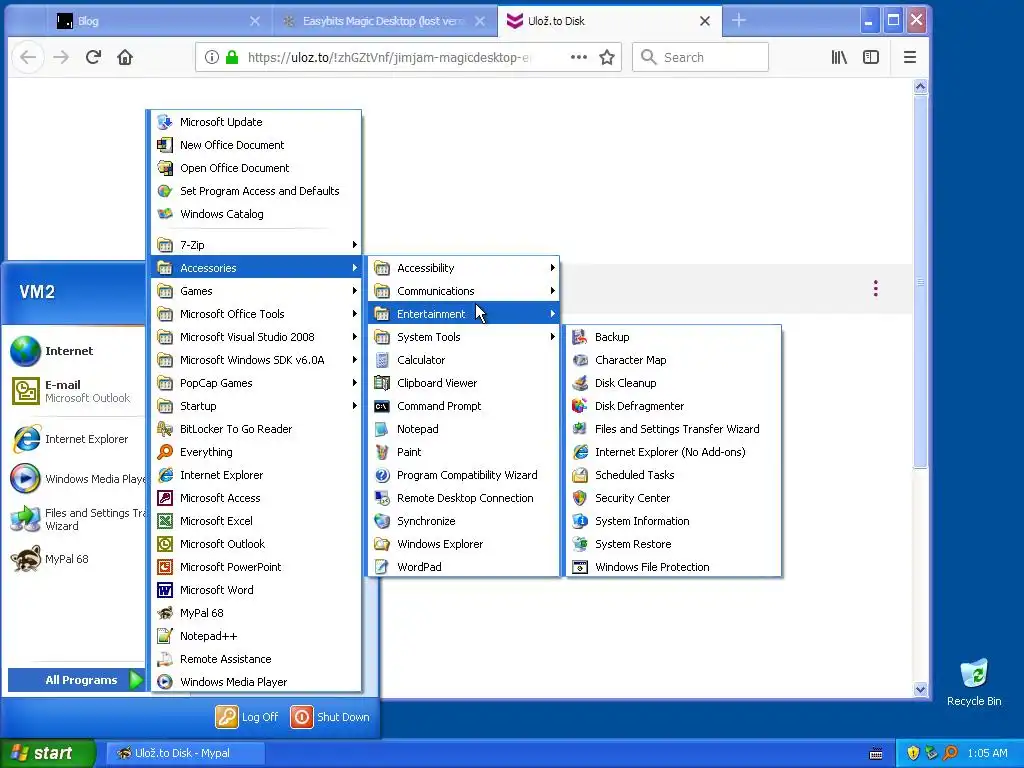This screenshot has width=1024, height=768.
Task: Go to browser home page icon
Action: (125, 57)
